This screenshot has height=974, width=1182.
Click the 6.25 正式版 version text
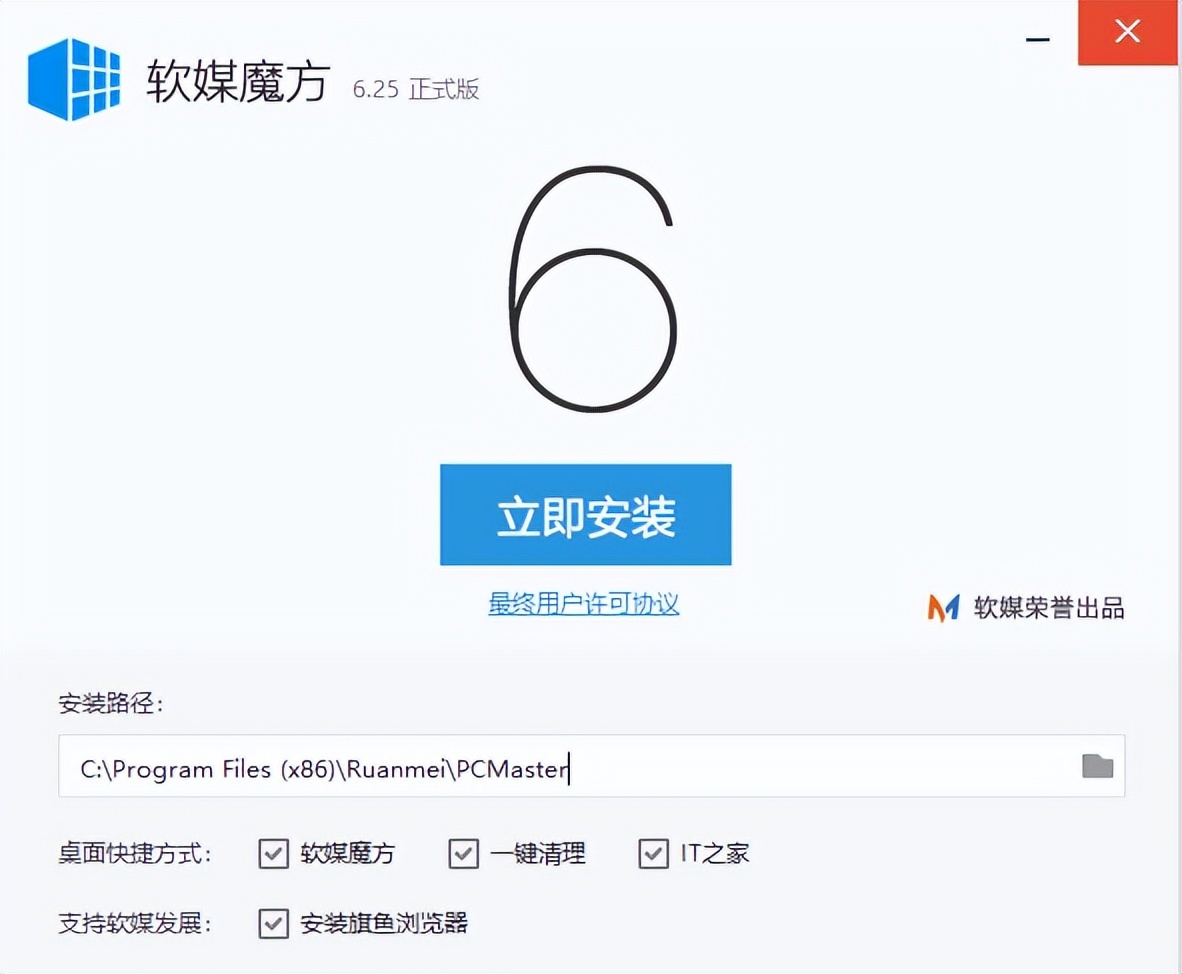416,89
